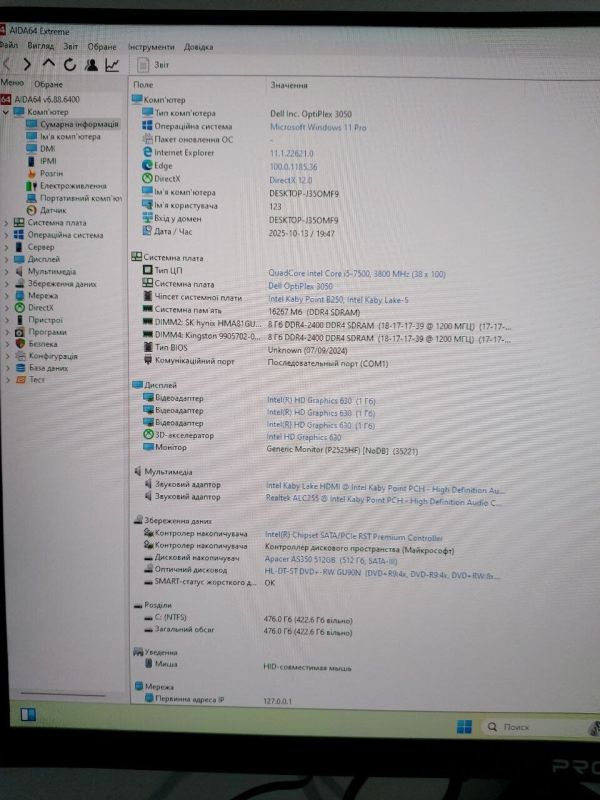
Task: Expand the Операційна система tree node
Action: click(6, 235)
